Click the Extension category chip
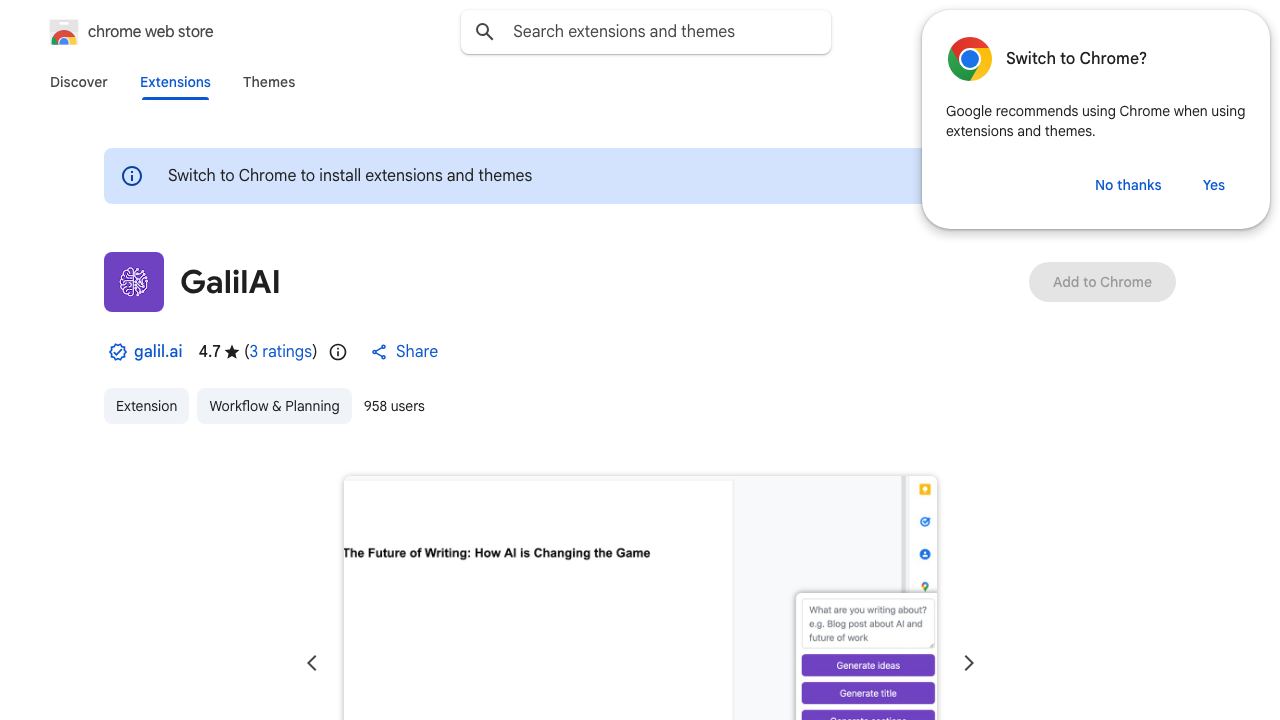1280x720 pixels. tap(146, 406)
